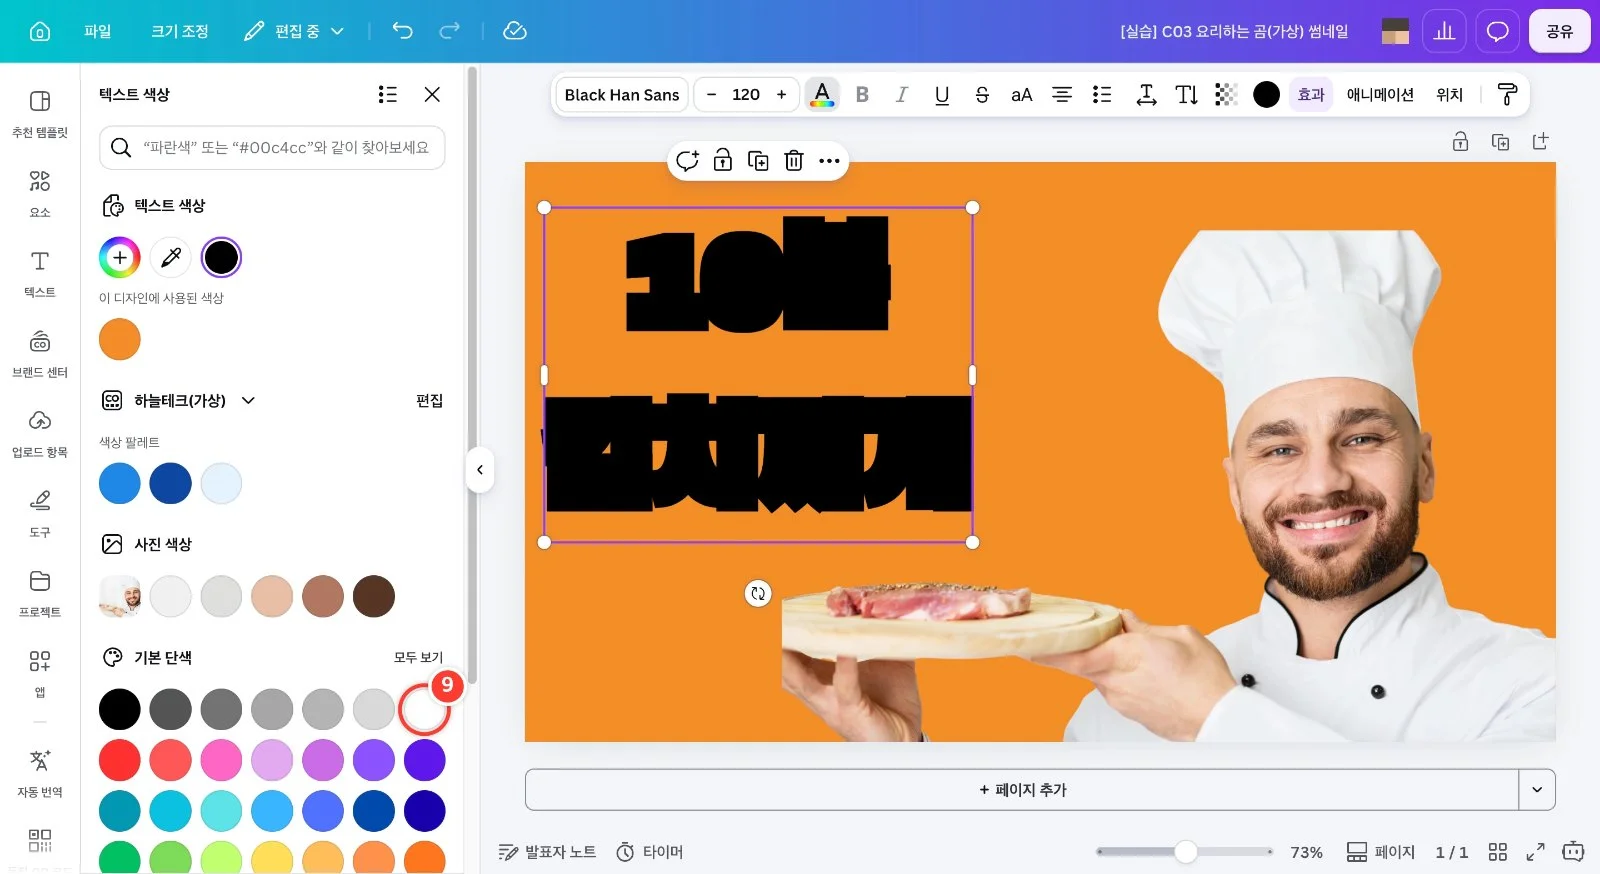Viewport: 1600px width, 874px height.
Task: Click 모두 보기 link
Action: 418,657
